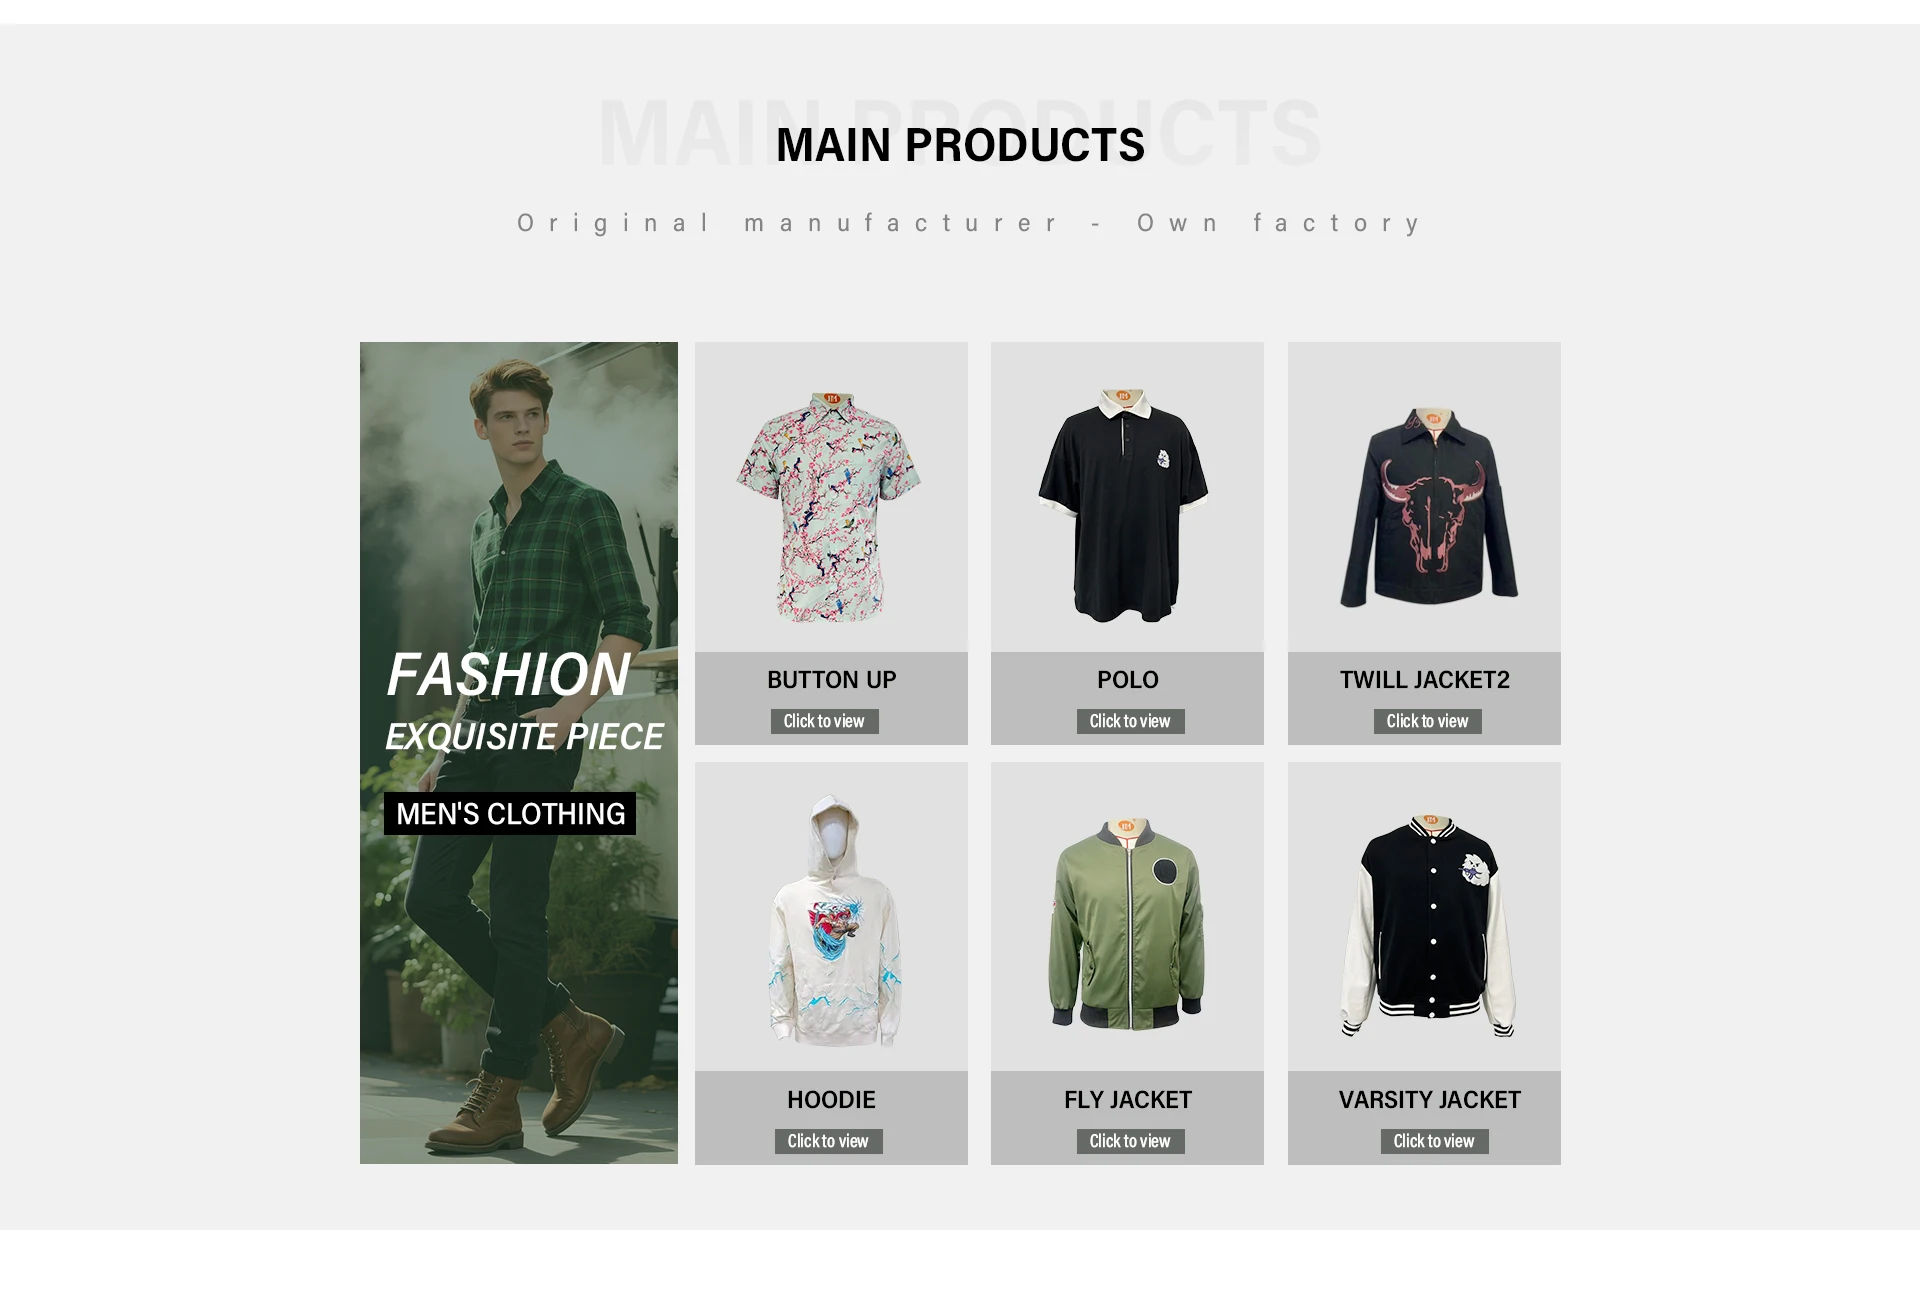Click 'Click to view' under HOODIE

click(828, 1142)
